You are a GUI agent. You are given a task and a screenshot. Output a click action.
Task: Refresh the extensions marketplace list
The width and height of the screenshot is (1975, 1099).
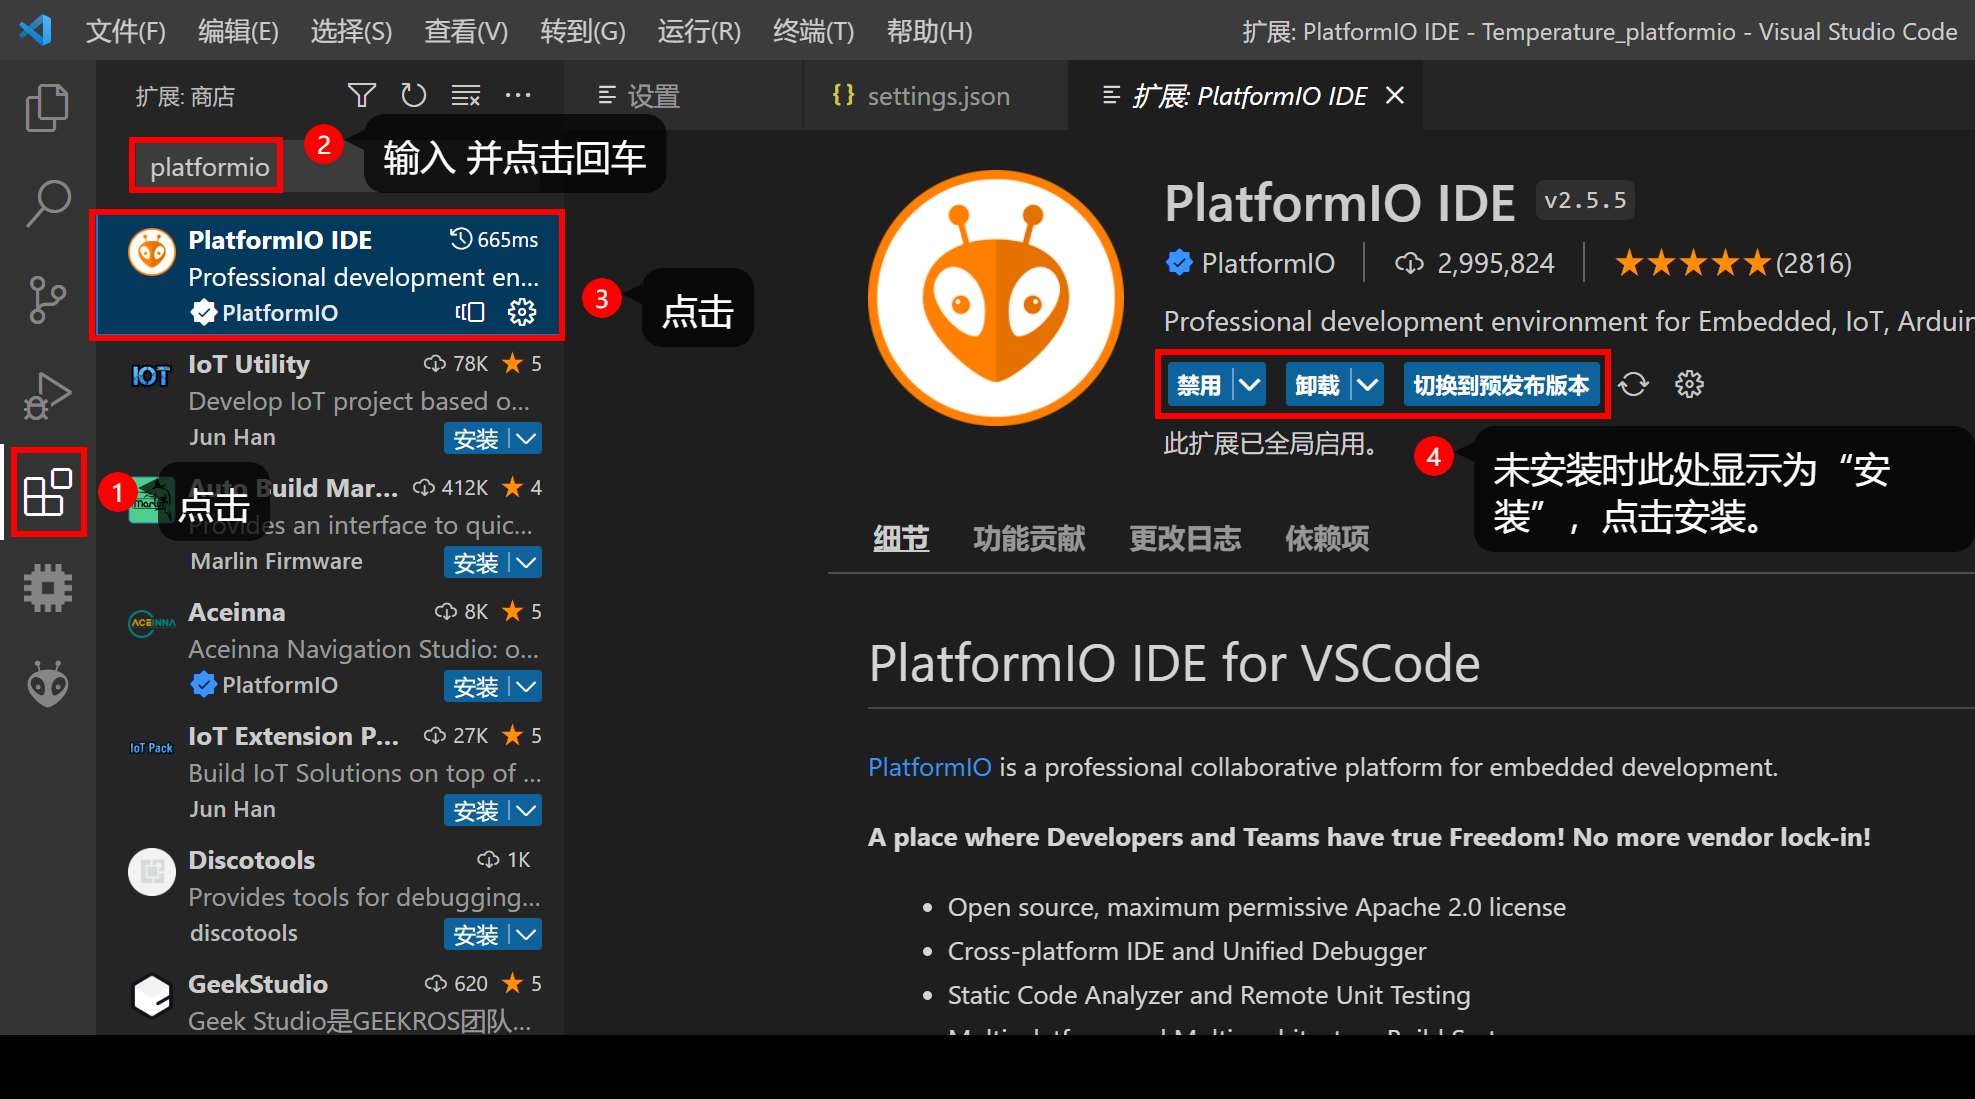pos(414,96)
